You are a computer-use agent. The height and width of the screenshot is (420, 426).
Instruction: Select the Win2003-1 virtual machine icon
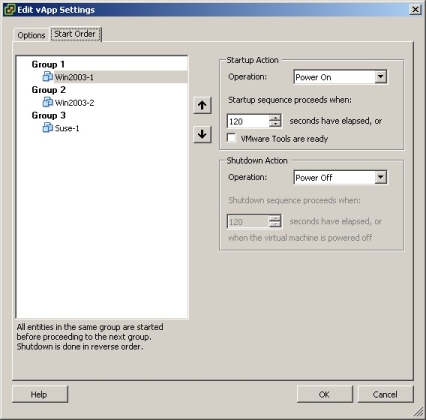(47, 76)
